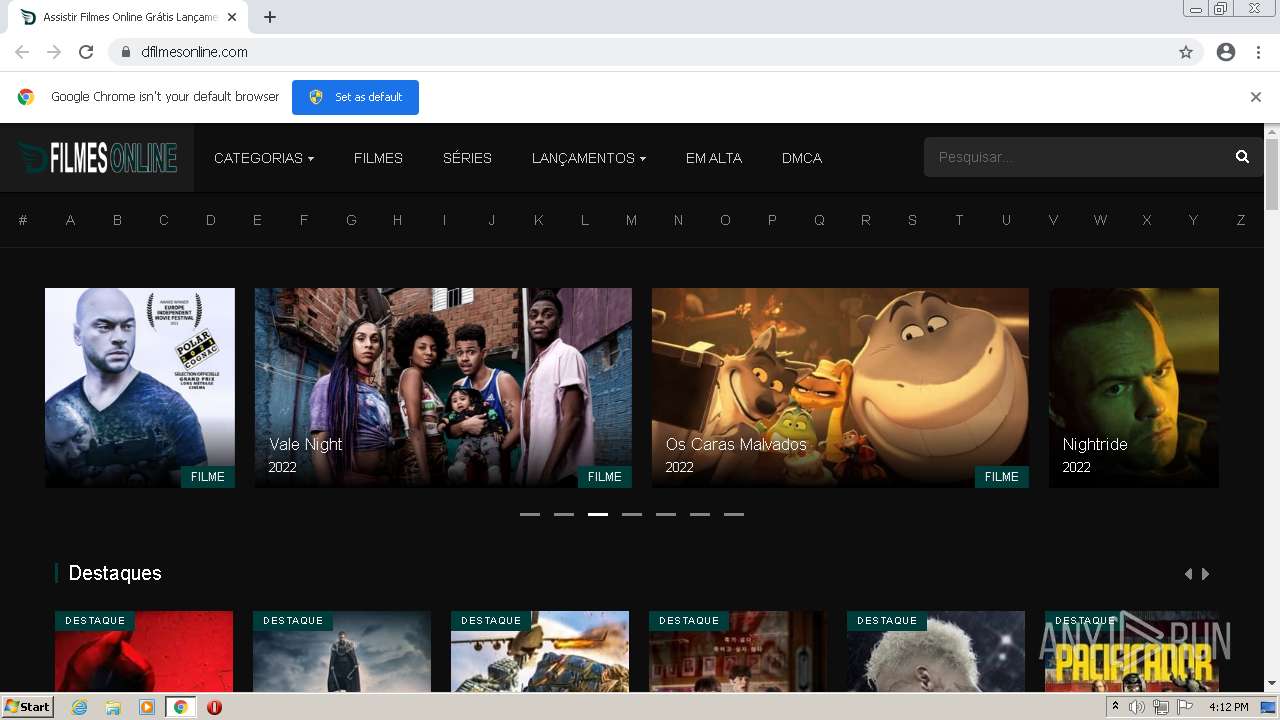
Task: Launch Internet Explorer from taskbar
Action: tap(79, 707)
